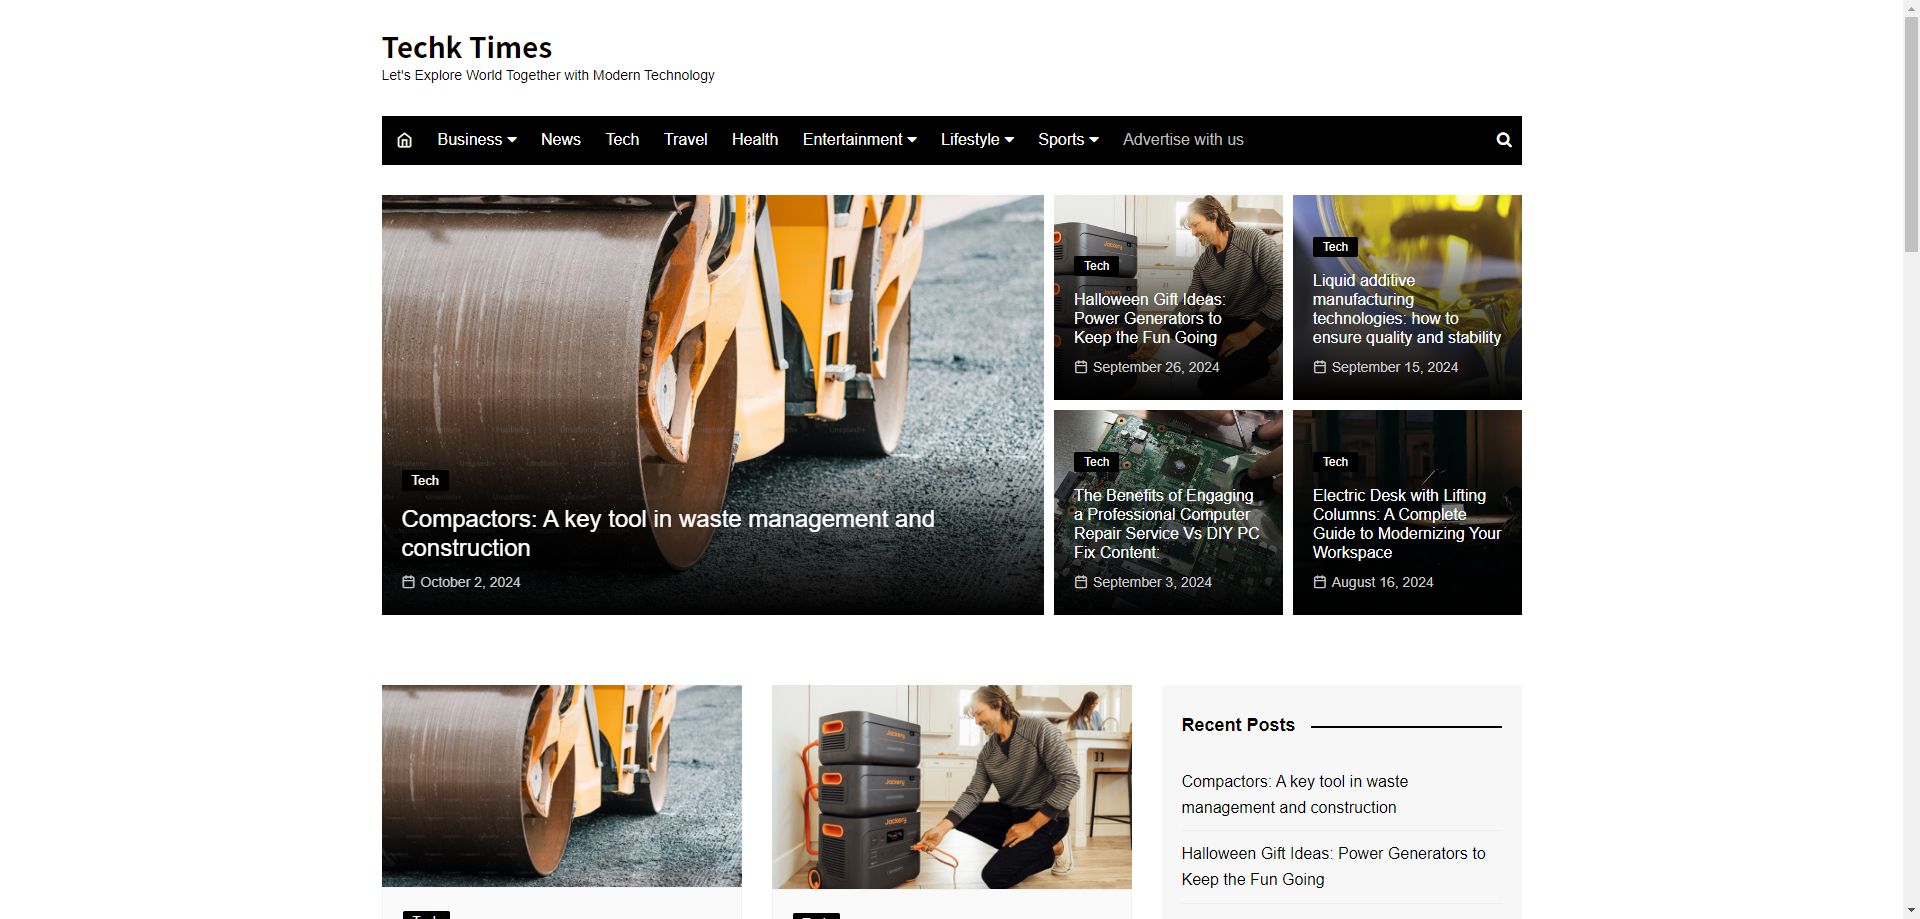Click the October 2, 2024 date
This screenshot has height=919, width=1920.
click(x=470, y=582)
